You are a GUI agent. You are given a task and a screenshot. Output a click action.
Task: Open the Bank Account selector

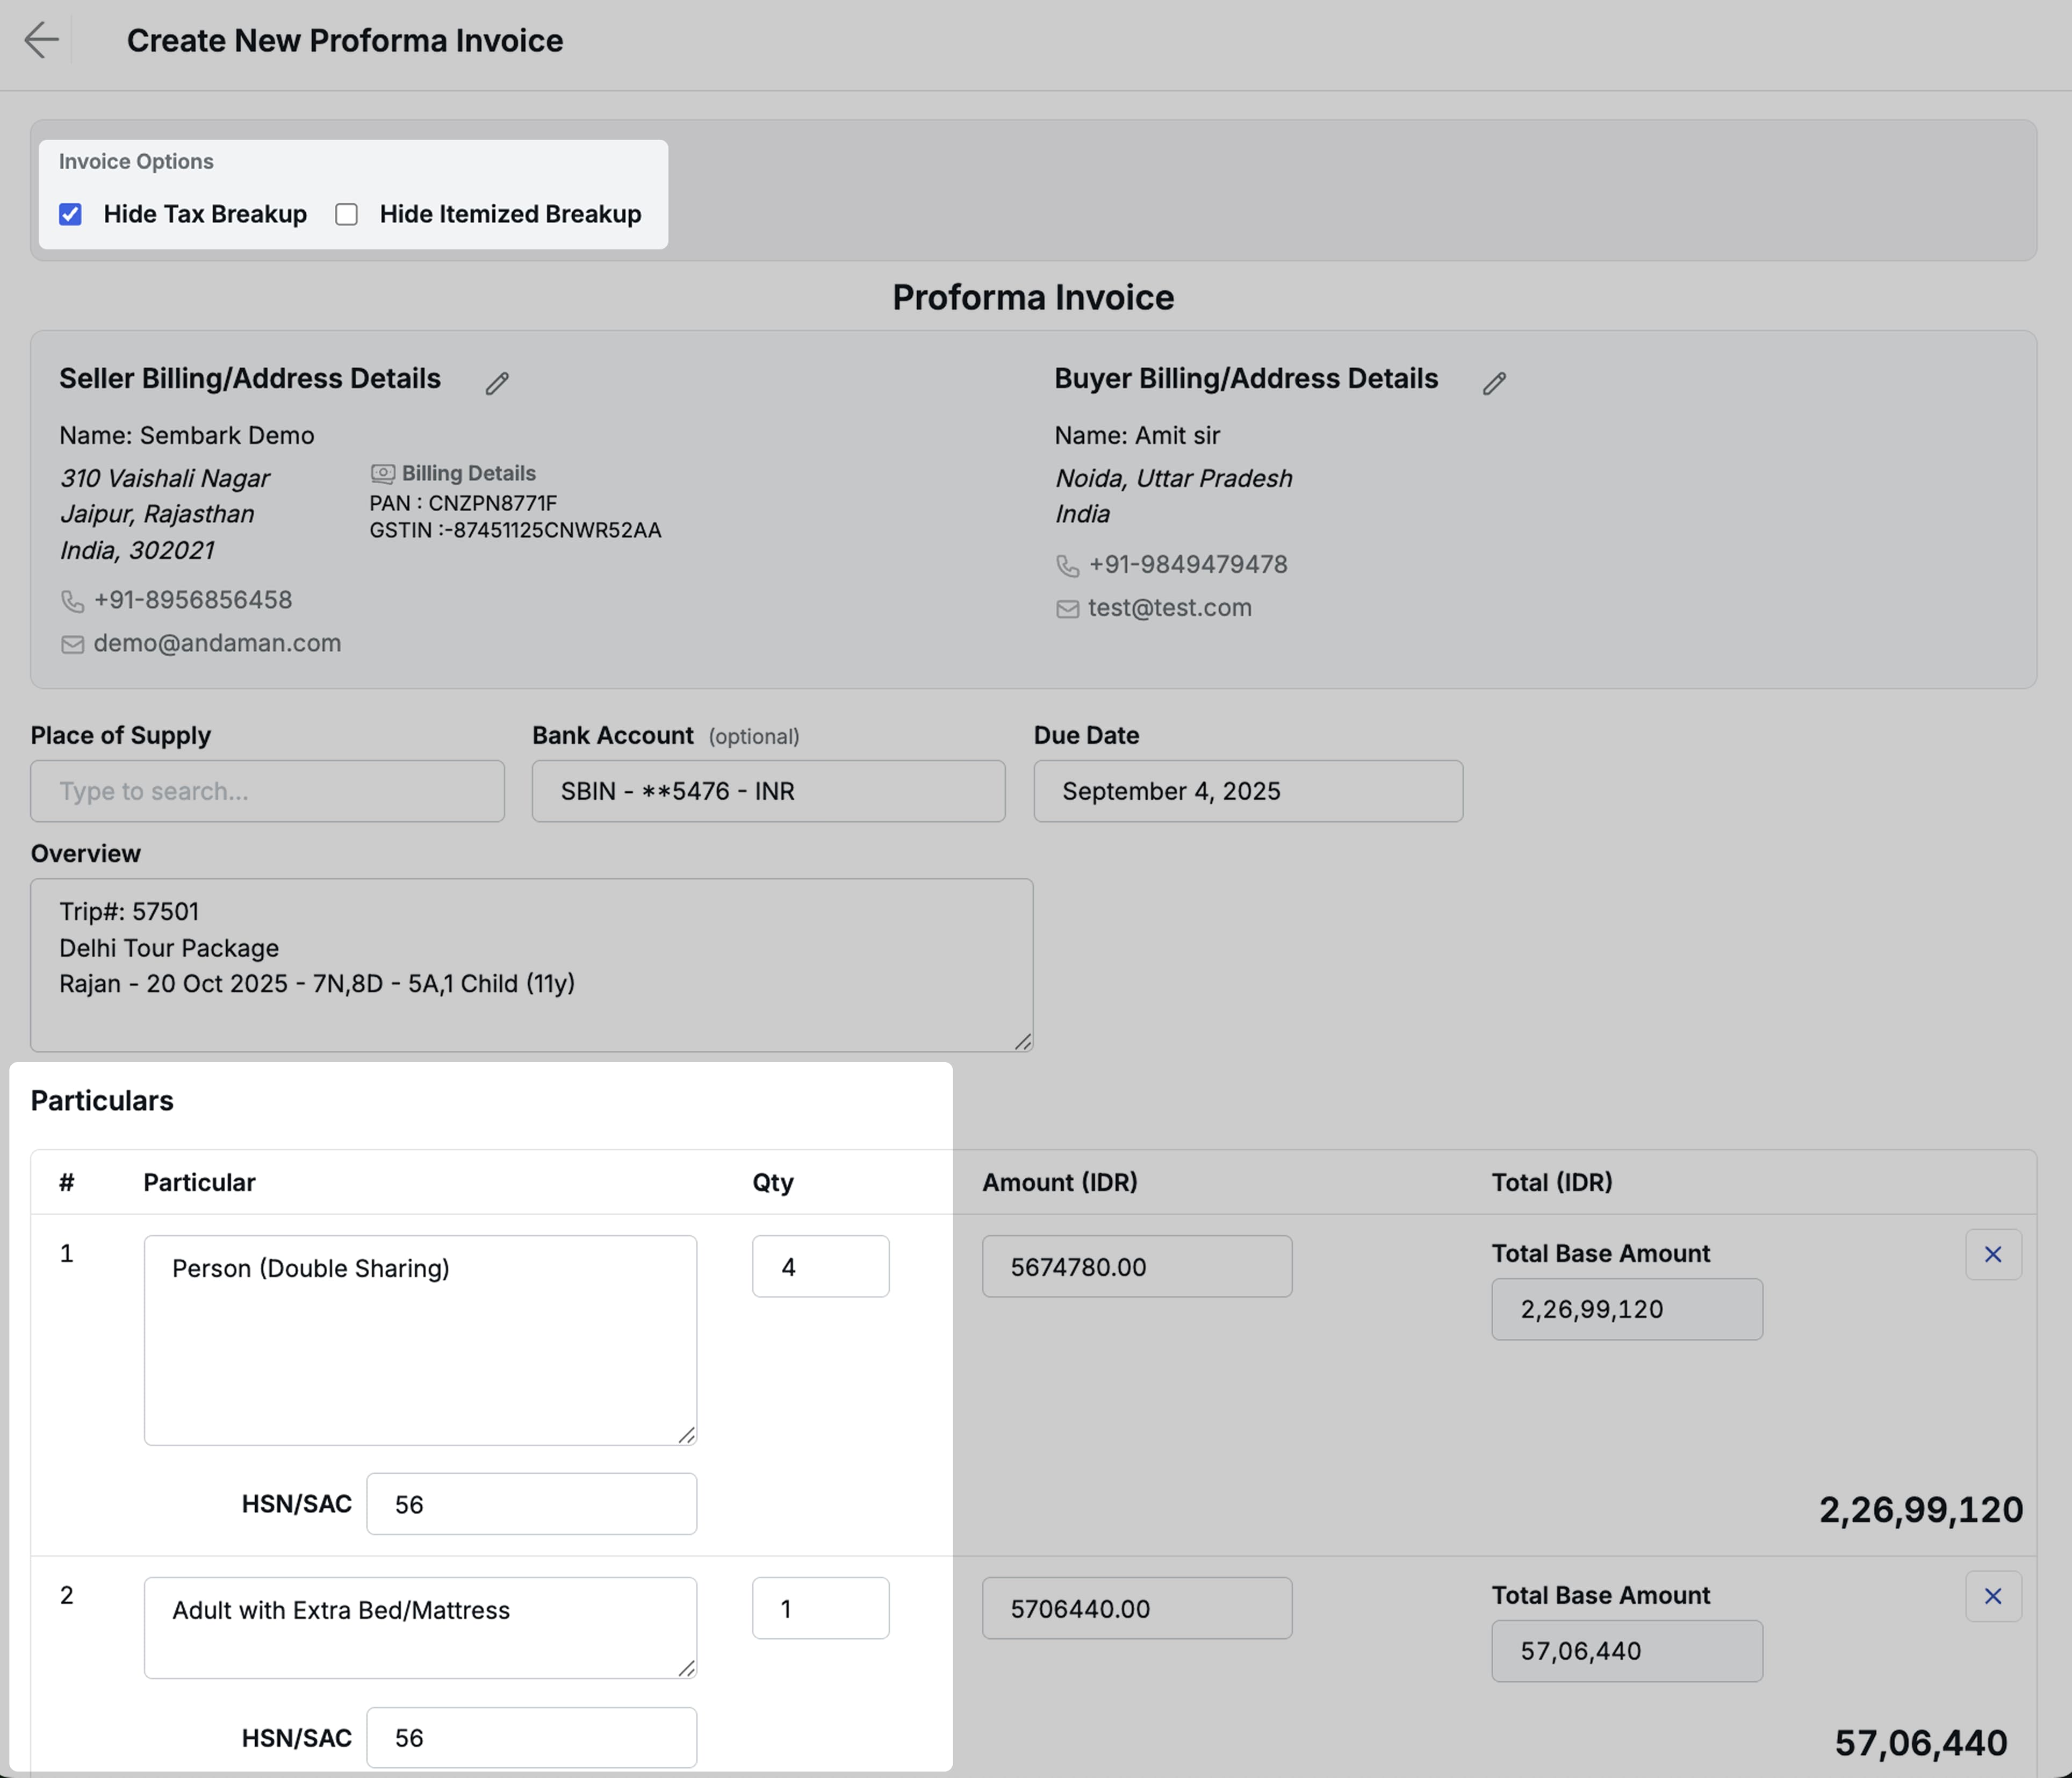click(767, 791)
